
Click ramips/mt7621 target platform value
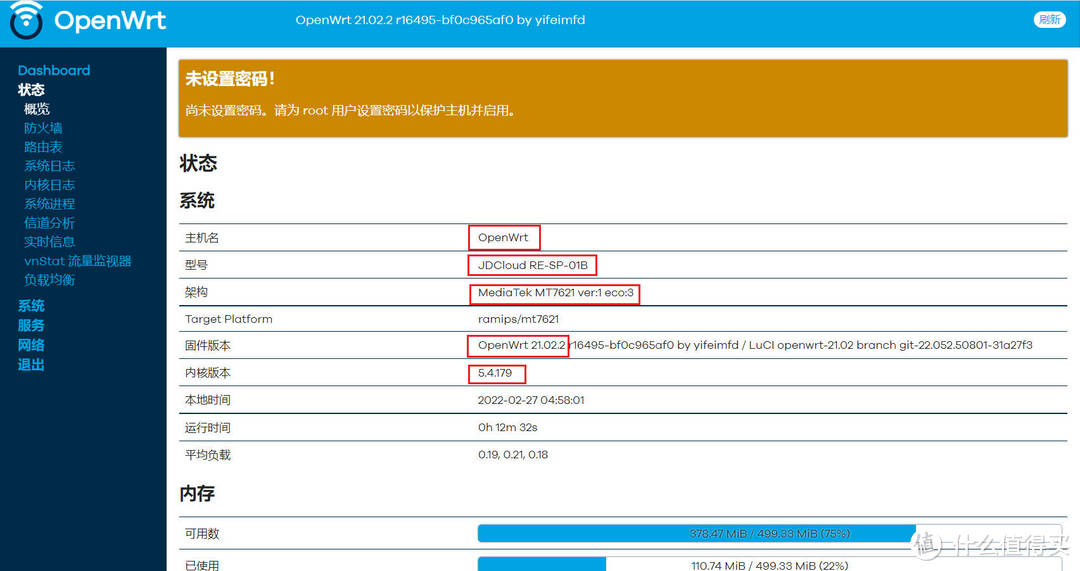[518, 319]
